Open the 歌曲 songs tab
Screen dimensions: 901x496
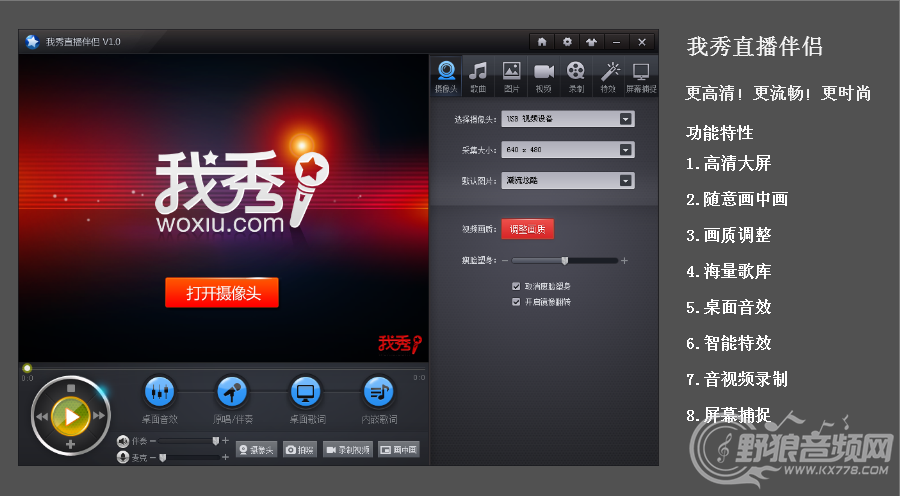click(478, 76)
